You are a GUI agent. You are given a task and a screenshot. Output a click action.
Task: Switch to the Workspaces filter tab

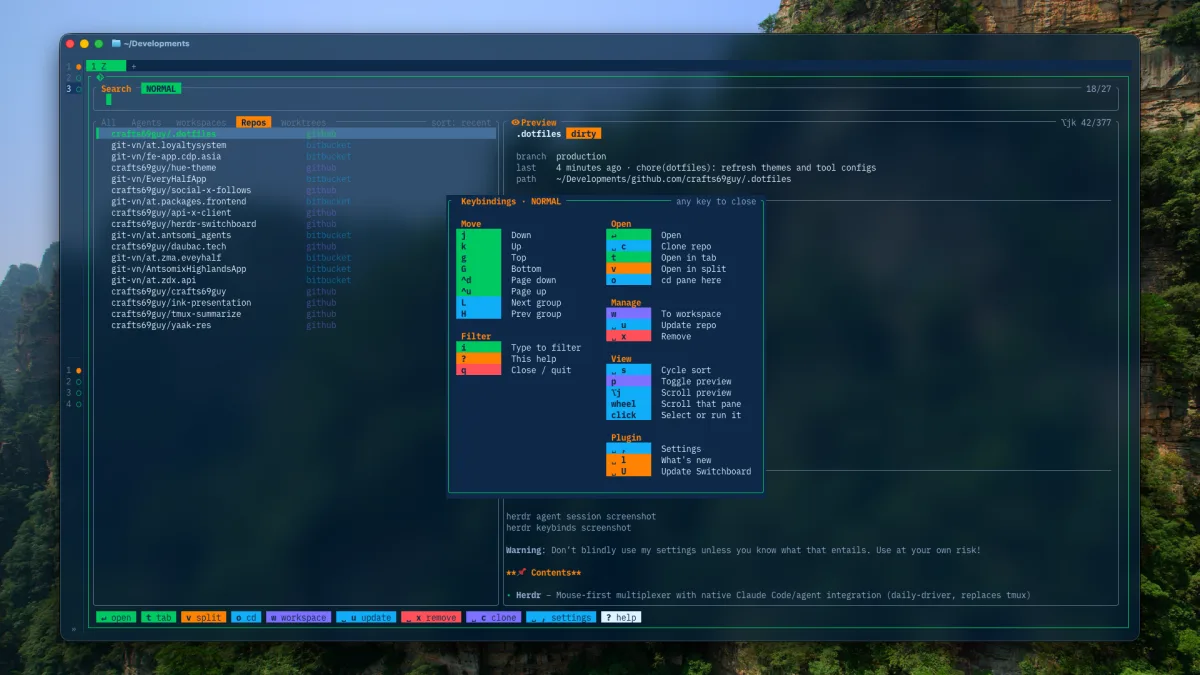click(x=201, y=123)
